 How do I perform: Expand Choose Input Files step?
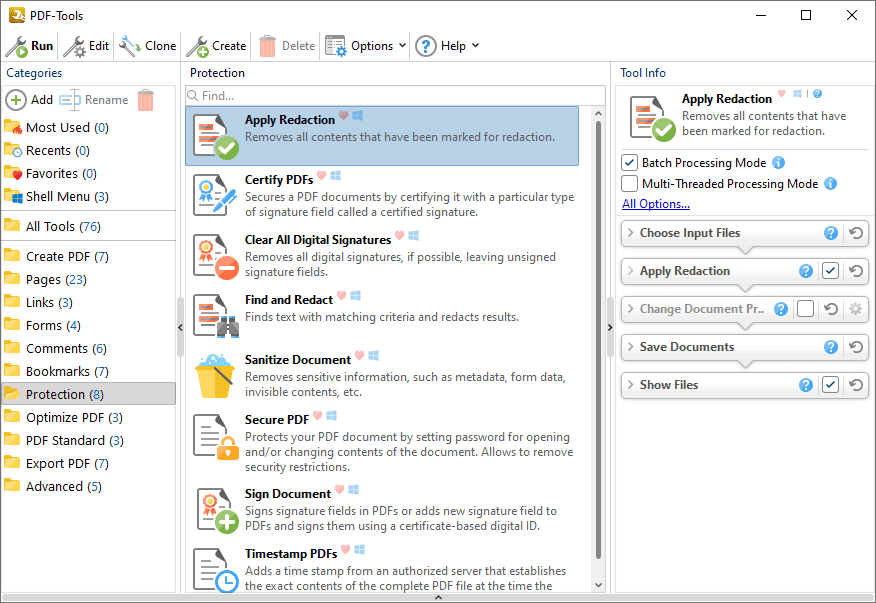click(631, 232)
